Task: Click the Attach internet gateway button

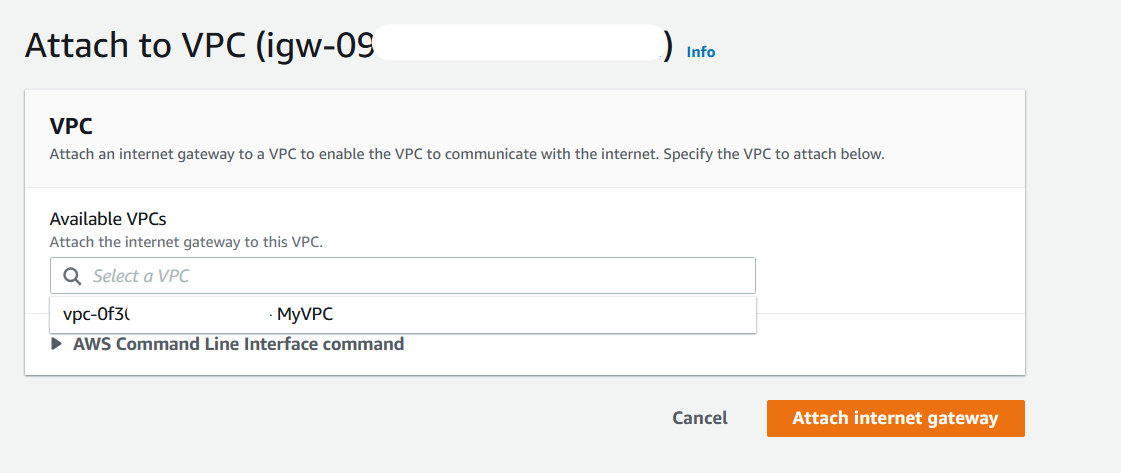Action: point(895,418)
